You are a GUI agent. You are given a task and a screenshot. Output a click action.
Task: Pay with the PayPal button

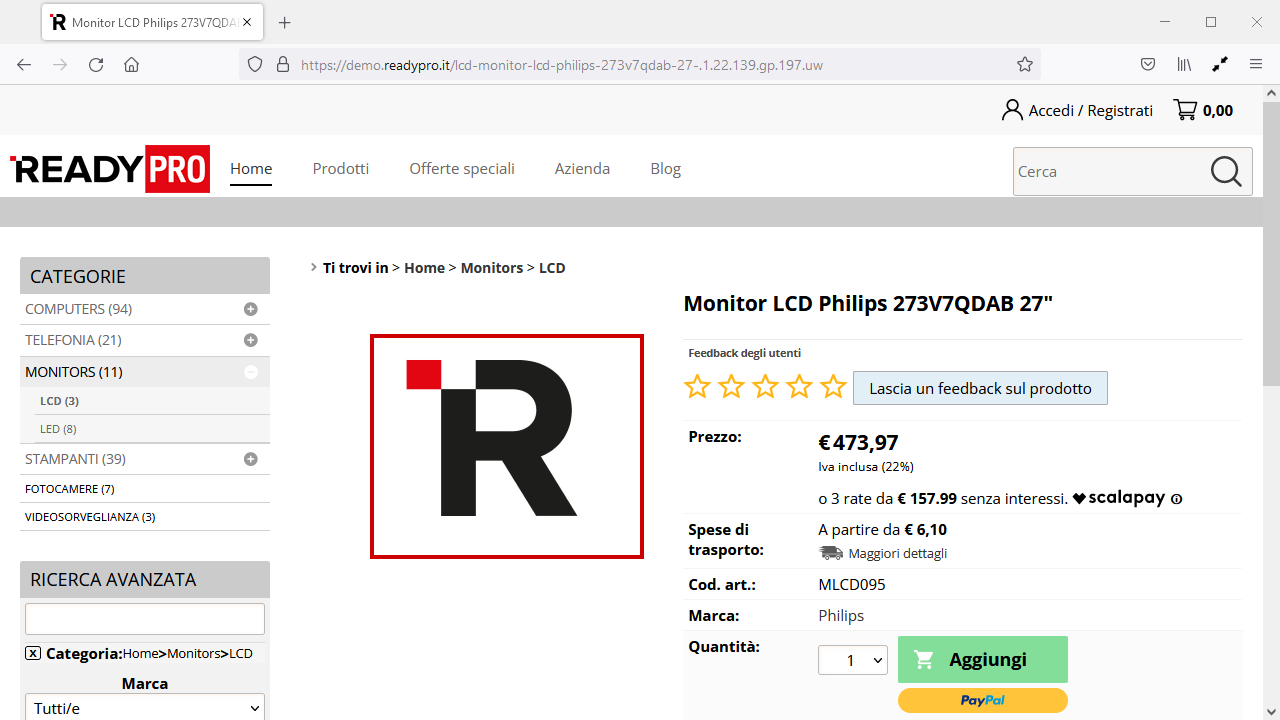[983, 700]
